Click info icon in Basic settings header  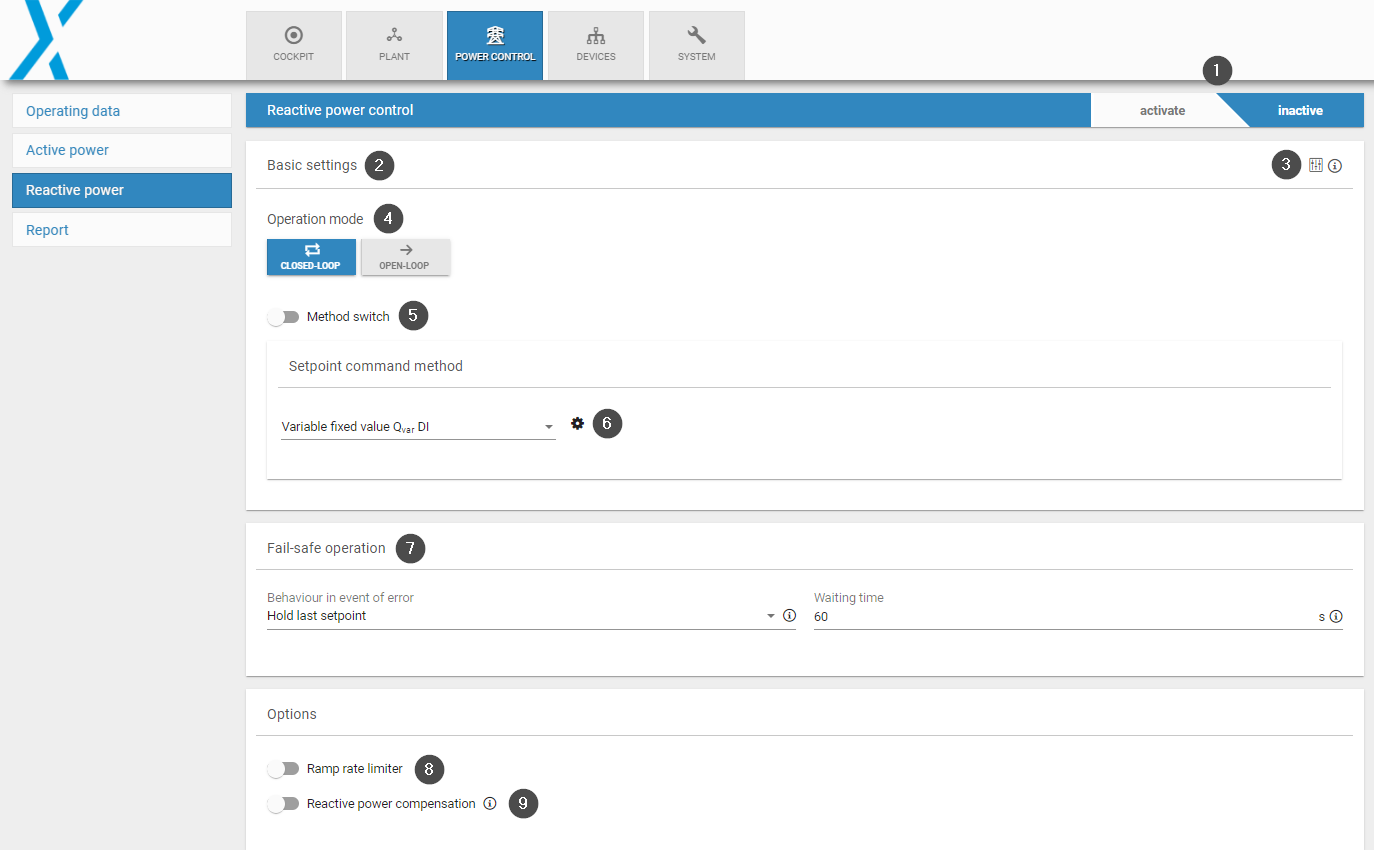click(1335, 166)
